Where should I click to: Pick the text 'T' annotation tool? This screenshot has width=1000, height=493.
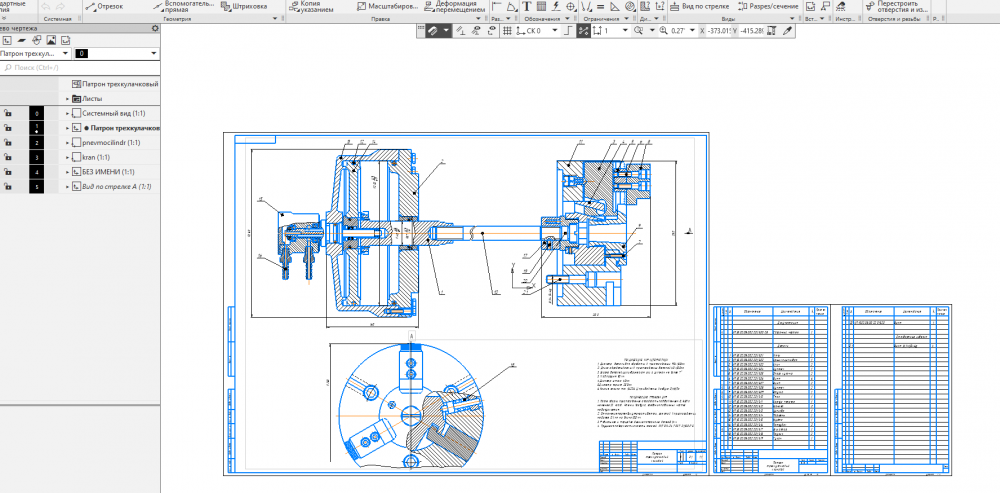[527, 6]
